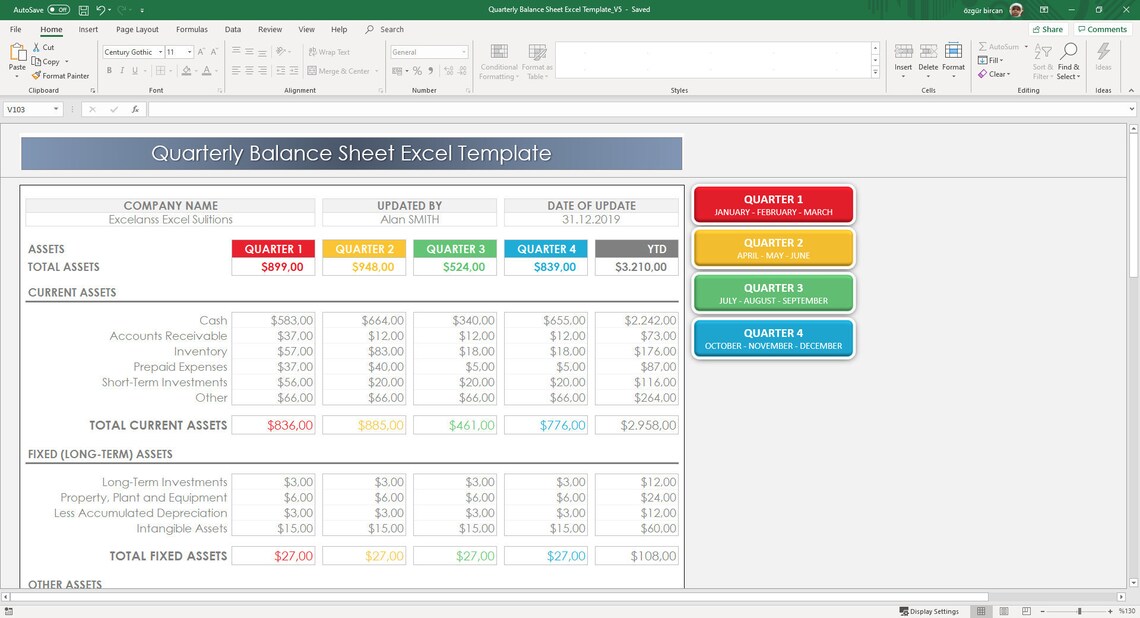Viewport: 1140px width, 618px height.
Task: Open the Review ribbon tab
Action: coord(270,29)
